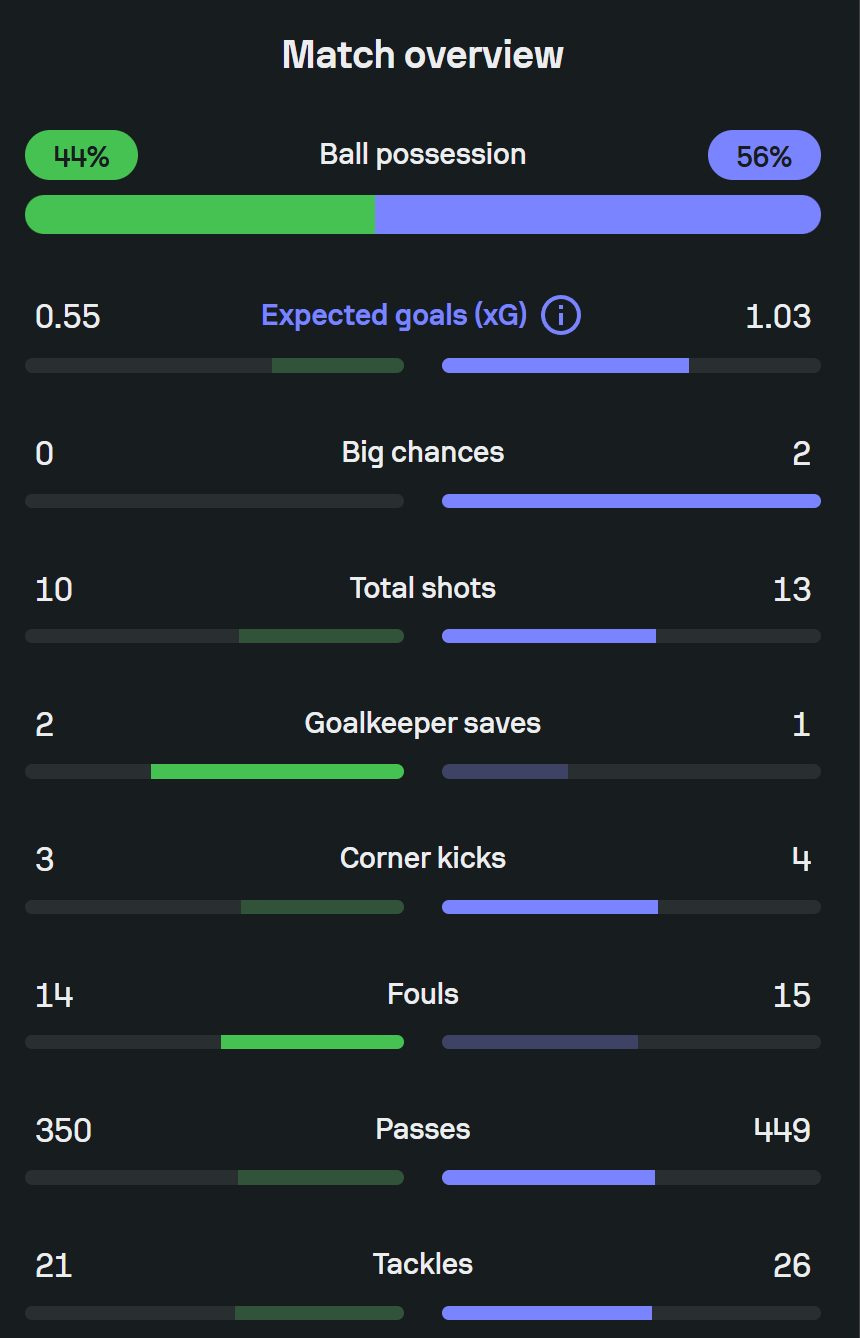
Task: Click the Total shots stat label
Action: (x=423, y=587)
